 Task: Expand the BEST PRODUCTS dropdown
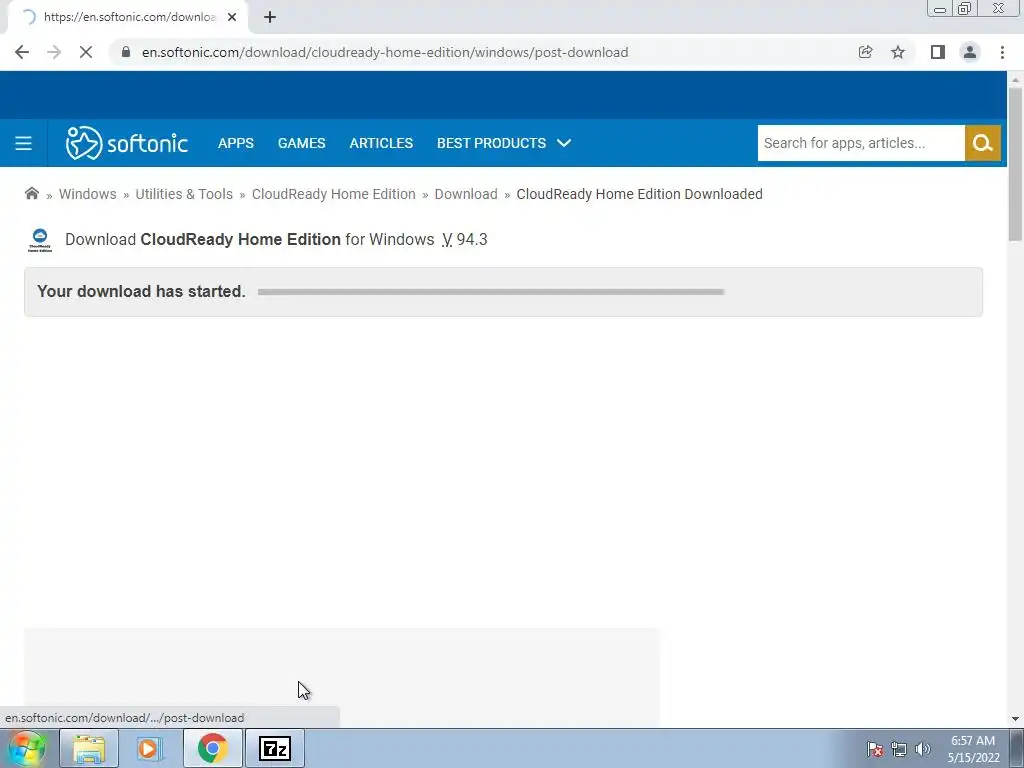[504, 143]
